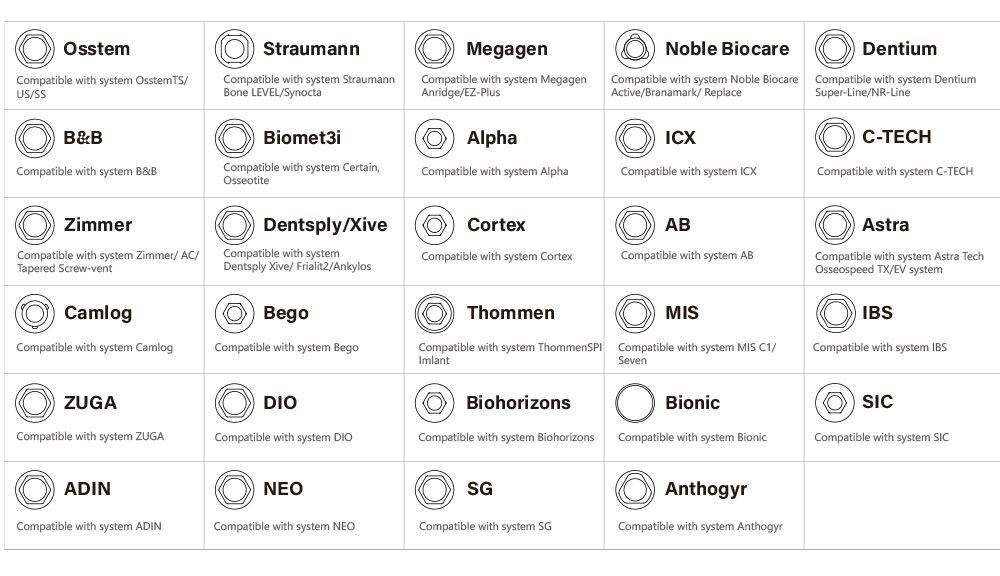Click the Bego hexagon icon
1000x576 pixels.
click(x=235, y=314)
